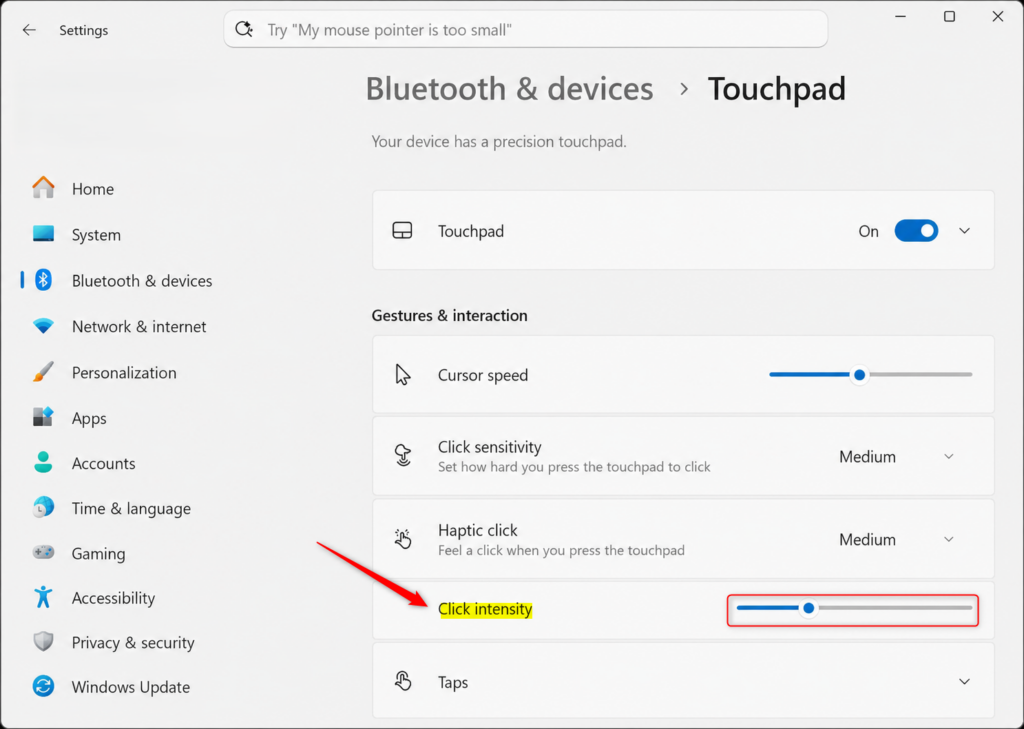Click the Click intensity label
Viewport: 1024px width, 729px height.
pyautogui.click(x=485, y=609)
